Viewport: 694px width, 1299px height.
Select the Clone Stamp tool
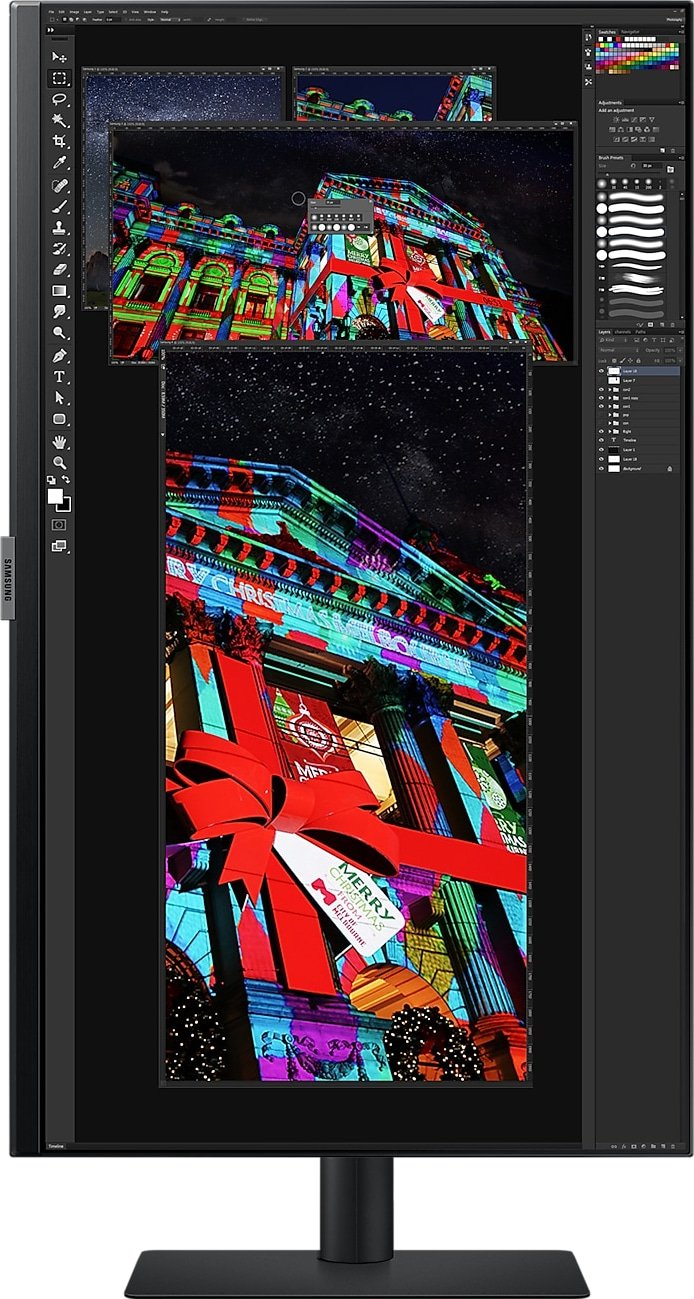59,228
